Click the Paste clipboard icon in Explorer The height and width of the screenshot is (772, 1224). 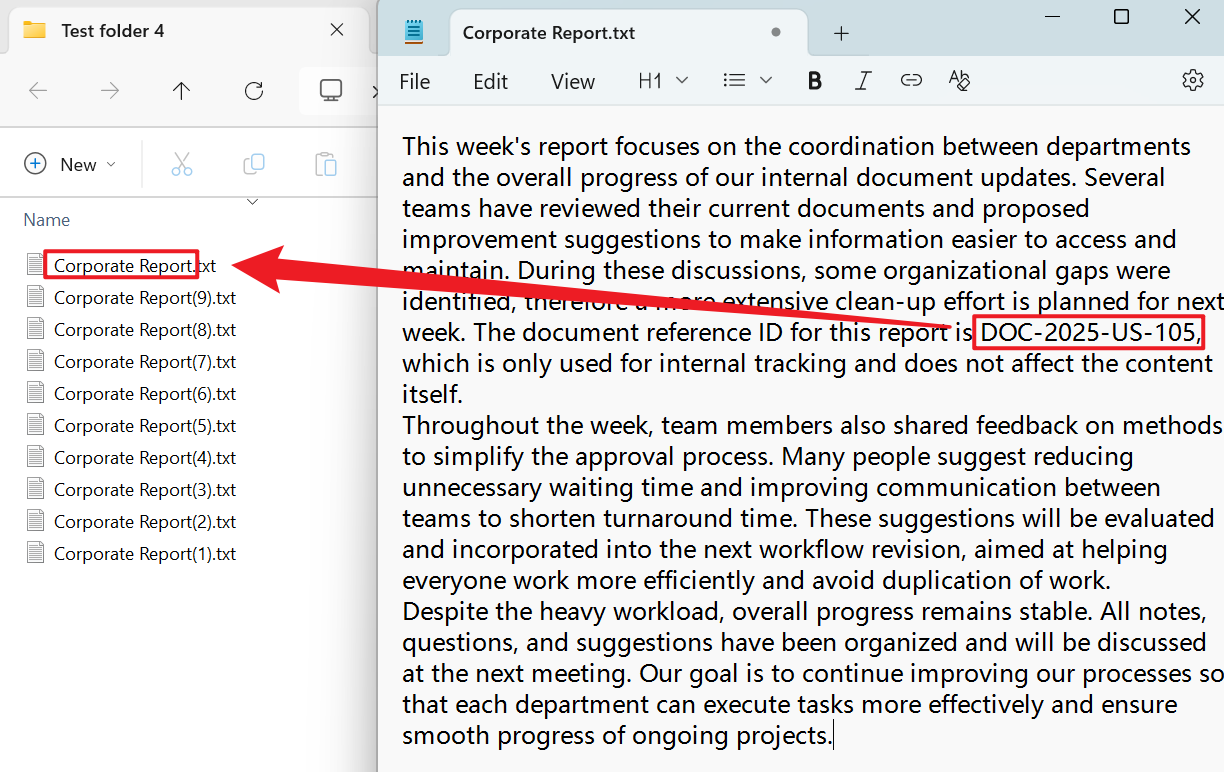pos(325,164)
